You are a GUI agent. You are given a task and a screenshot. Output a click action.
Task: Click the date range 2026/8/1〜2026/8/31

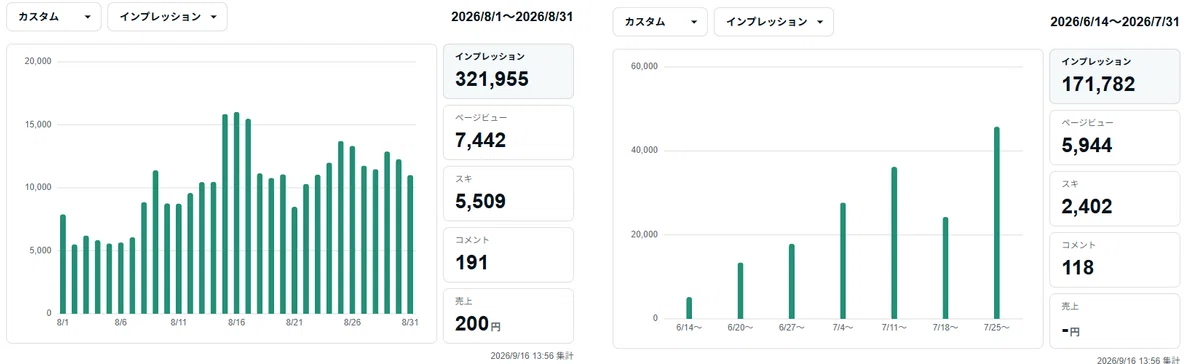[511, 17]
